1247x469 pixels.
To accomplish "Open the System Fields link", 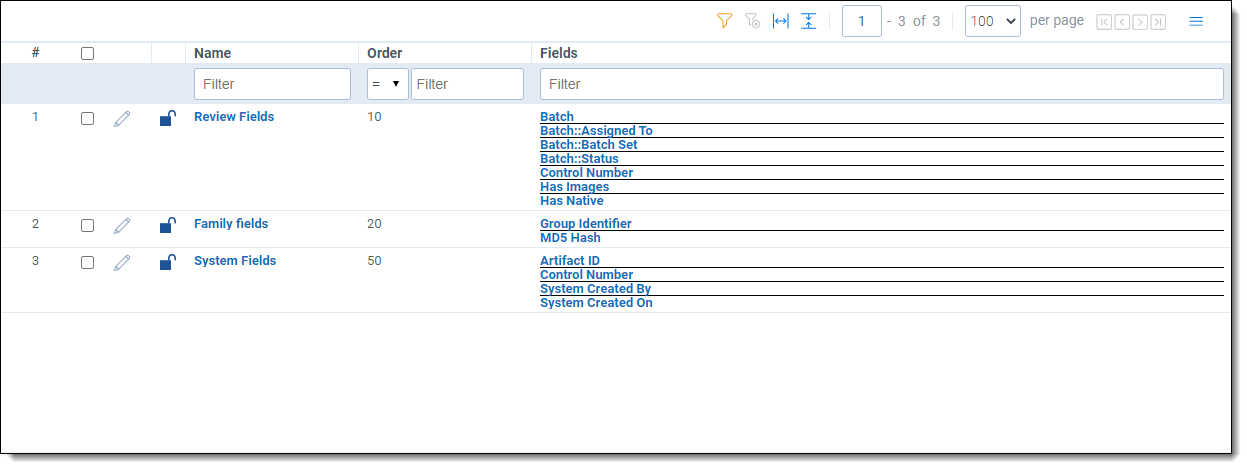I will [235, 261].
